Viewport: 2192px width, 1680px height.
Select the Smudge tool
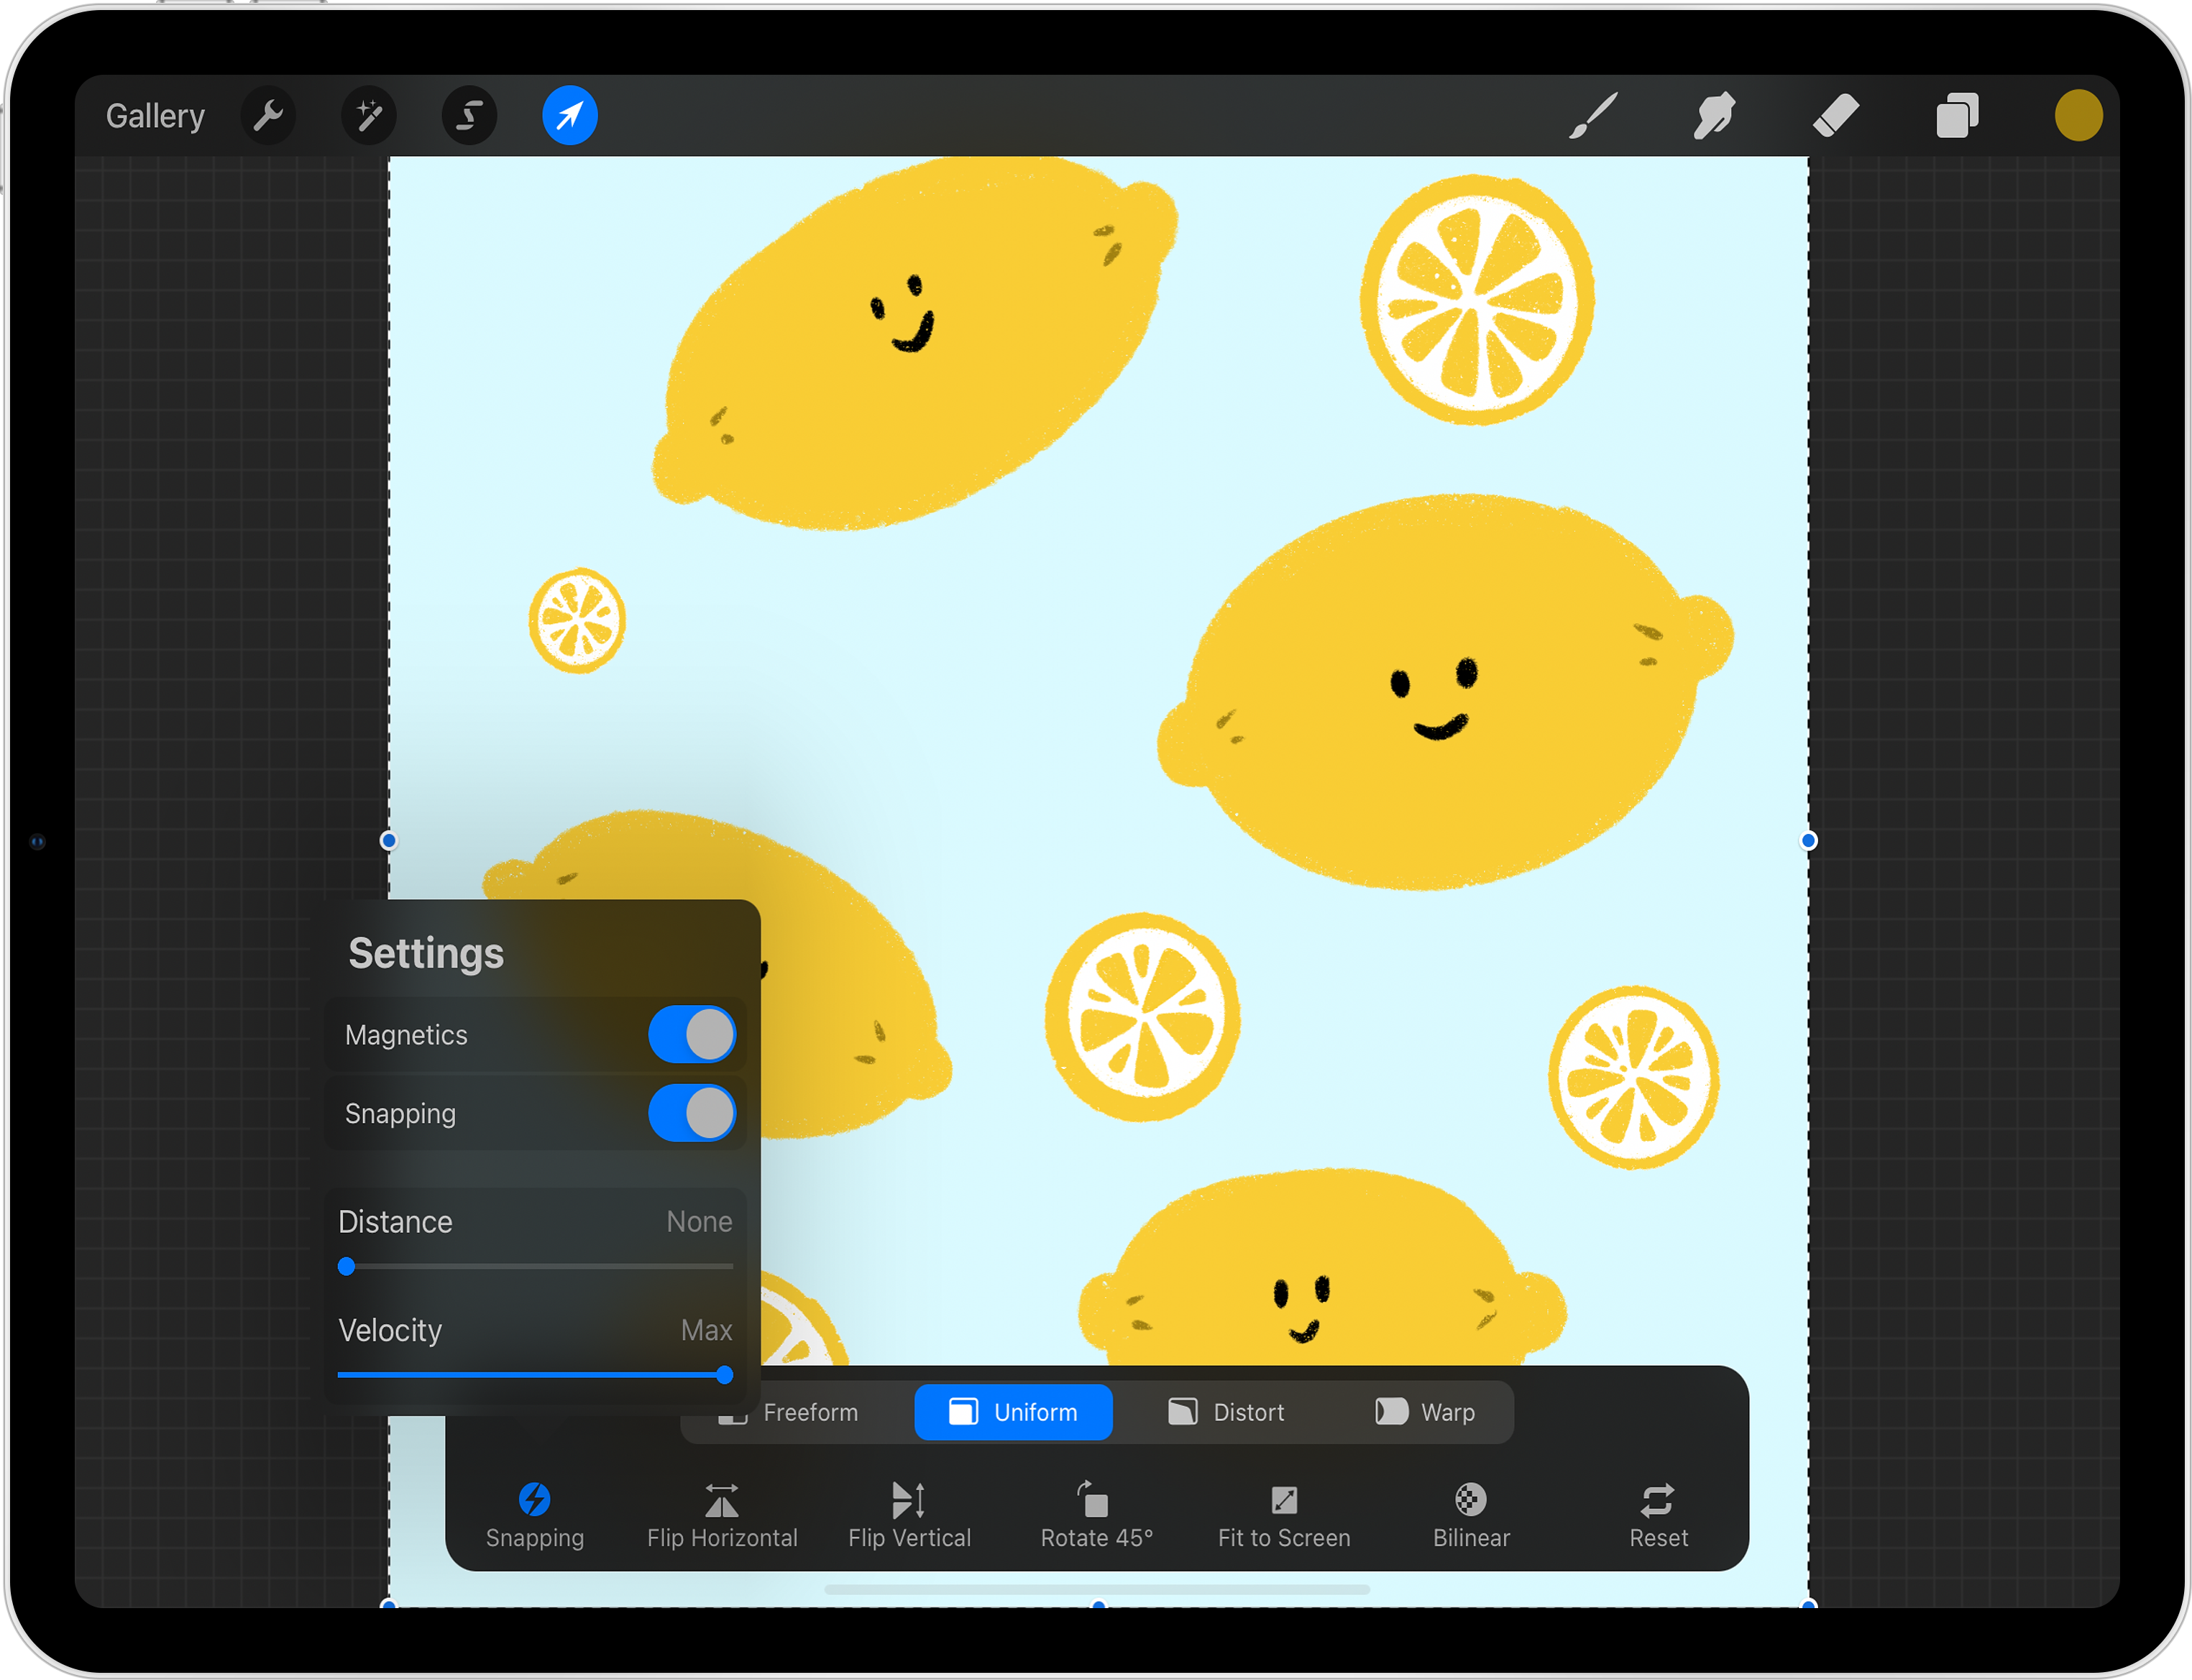tap(1714, 116)
